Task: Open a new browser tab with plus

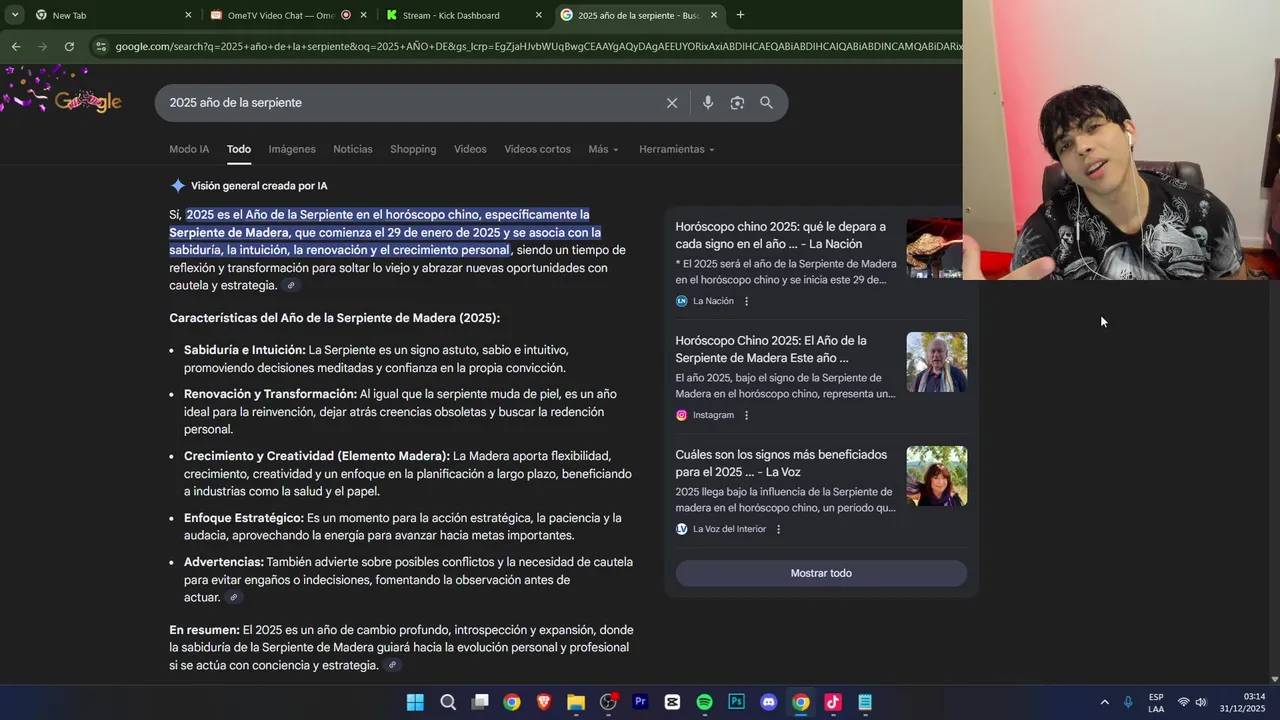Action: tap(740, 15)
